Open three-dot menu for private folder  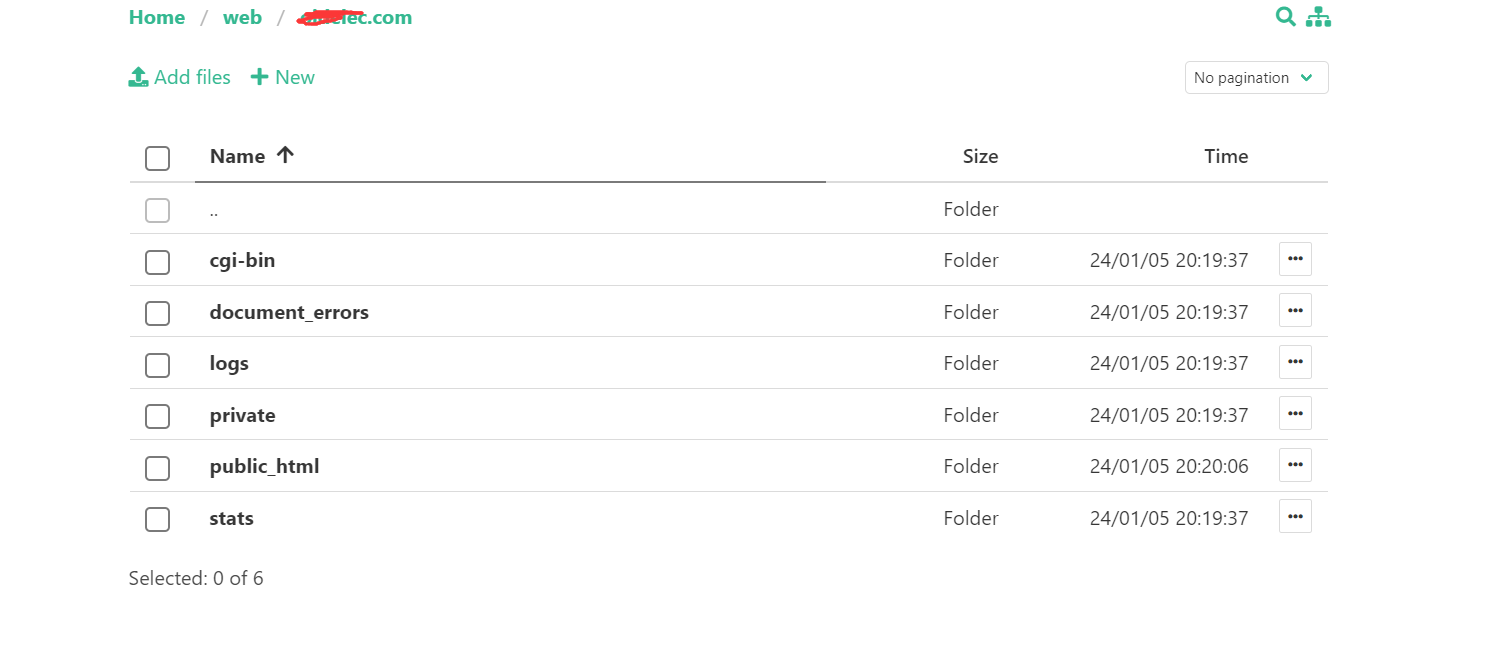click(x=1295, y=414)
